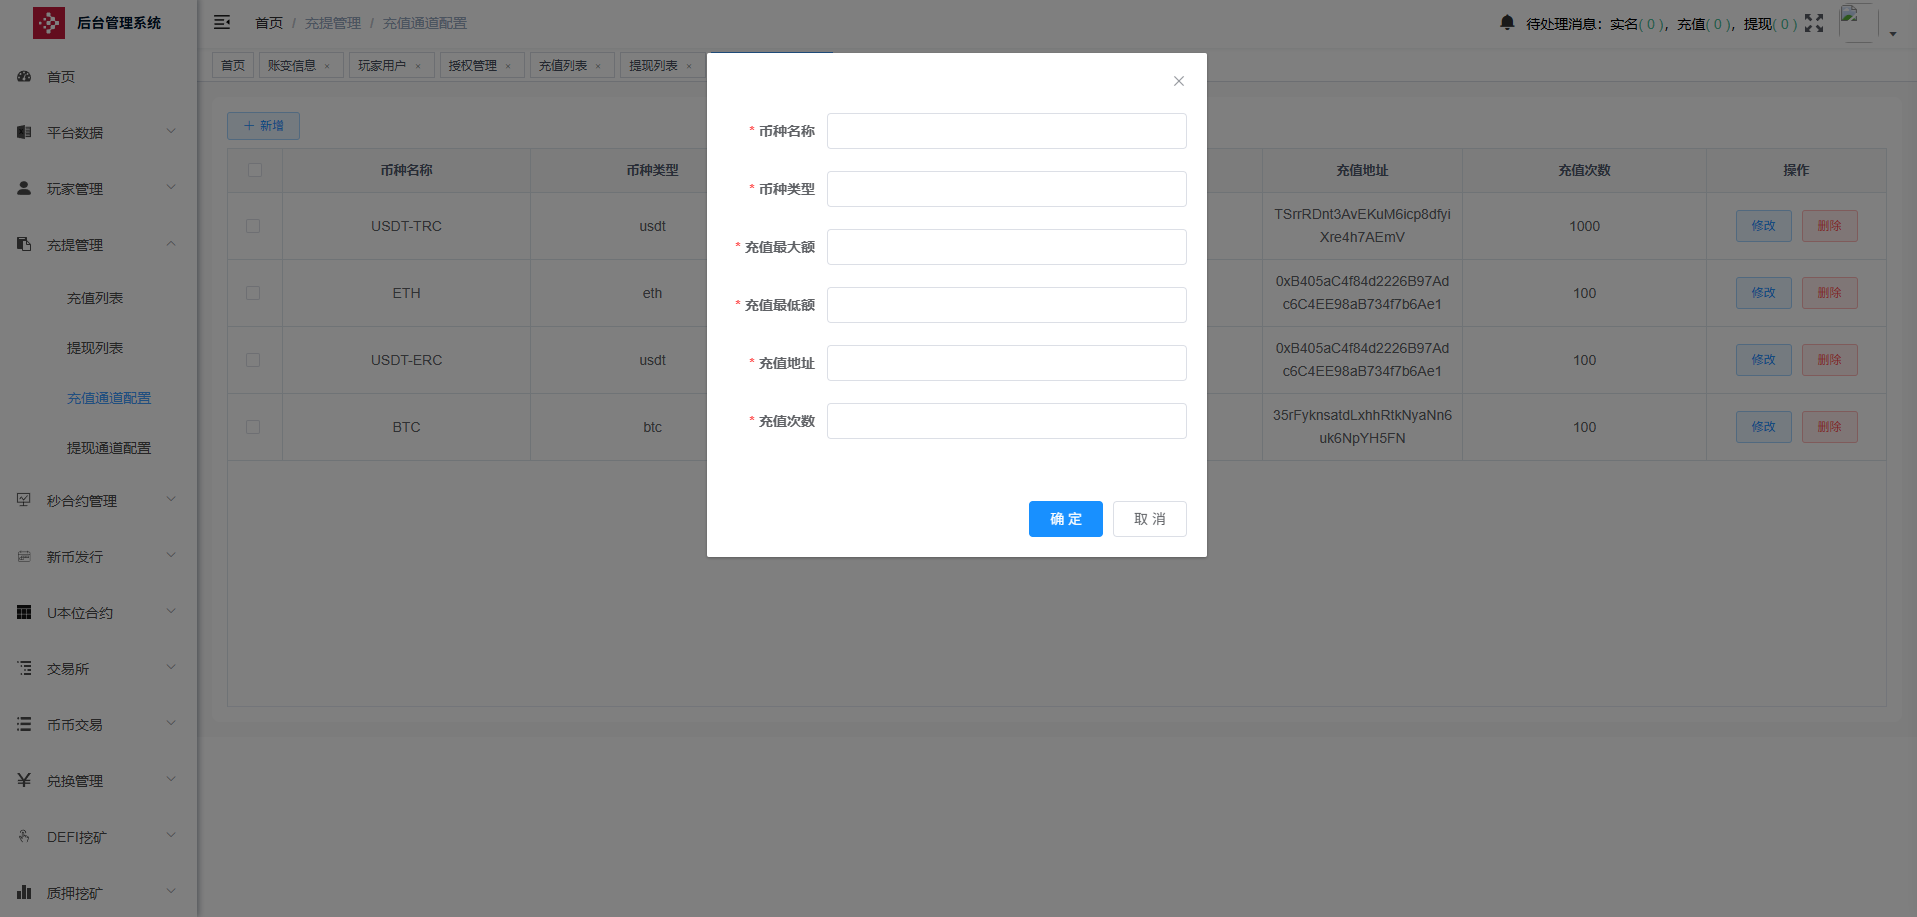1917x917 pixels.
Task: Click 首页 dashboard icon in sidebar
Action: tap(24, 76)
